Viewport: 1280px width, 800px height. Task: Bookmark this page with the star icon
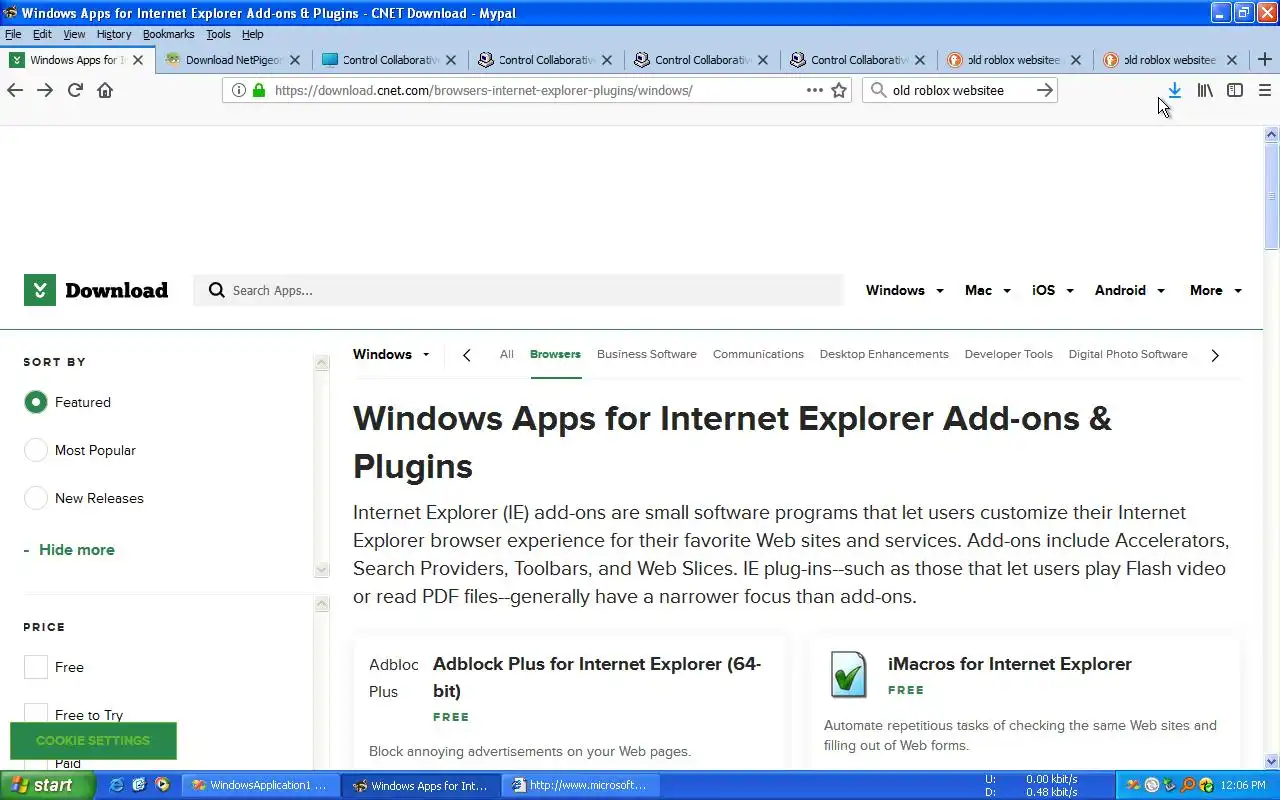tap(839, 90)
